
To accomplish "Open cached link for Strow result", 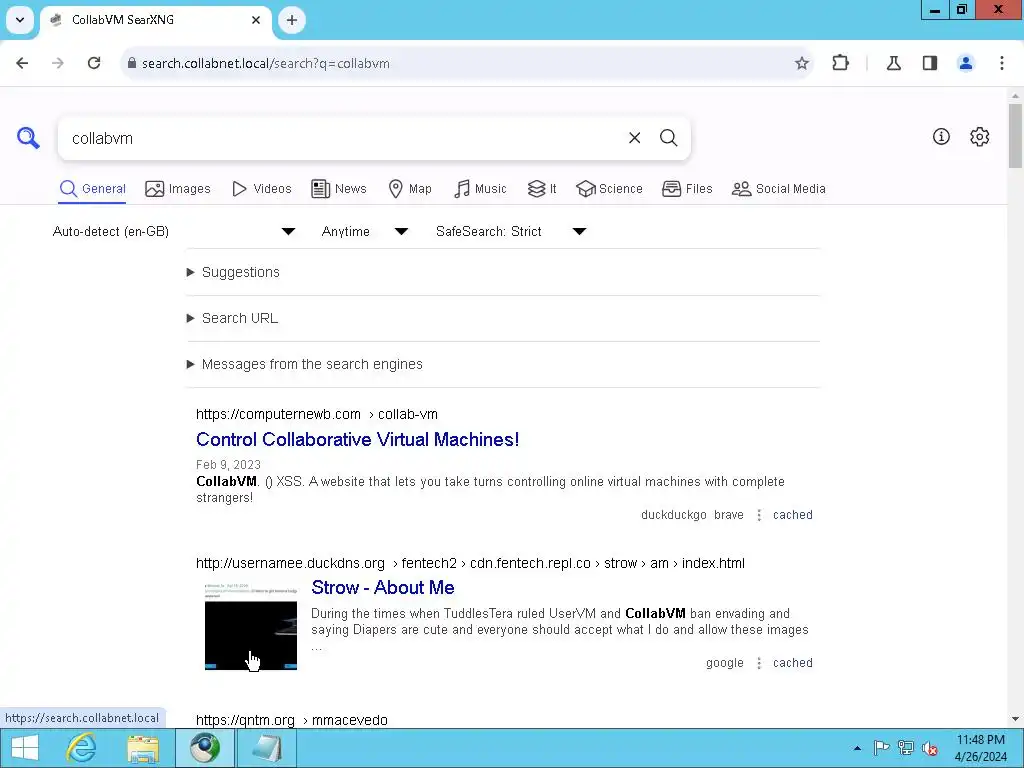I will click(793, 663).
